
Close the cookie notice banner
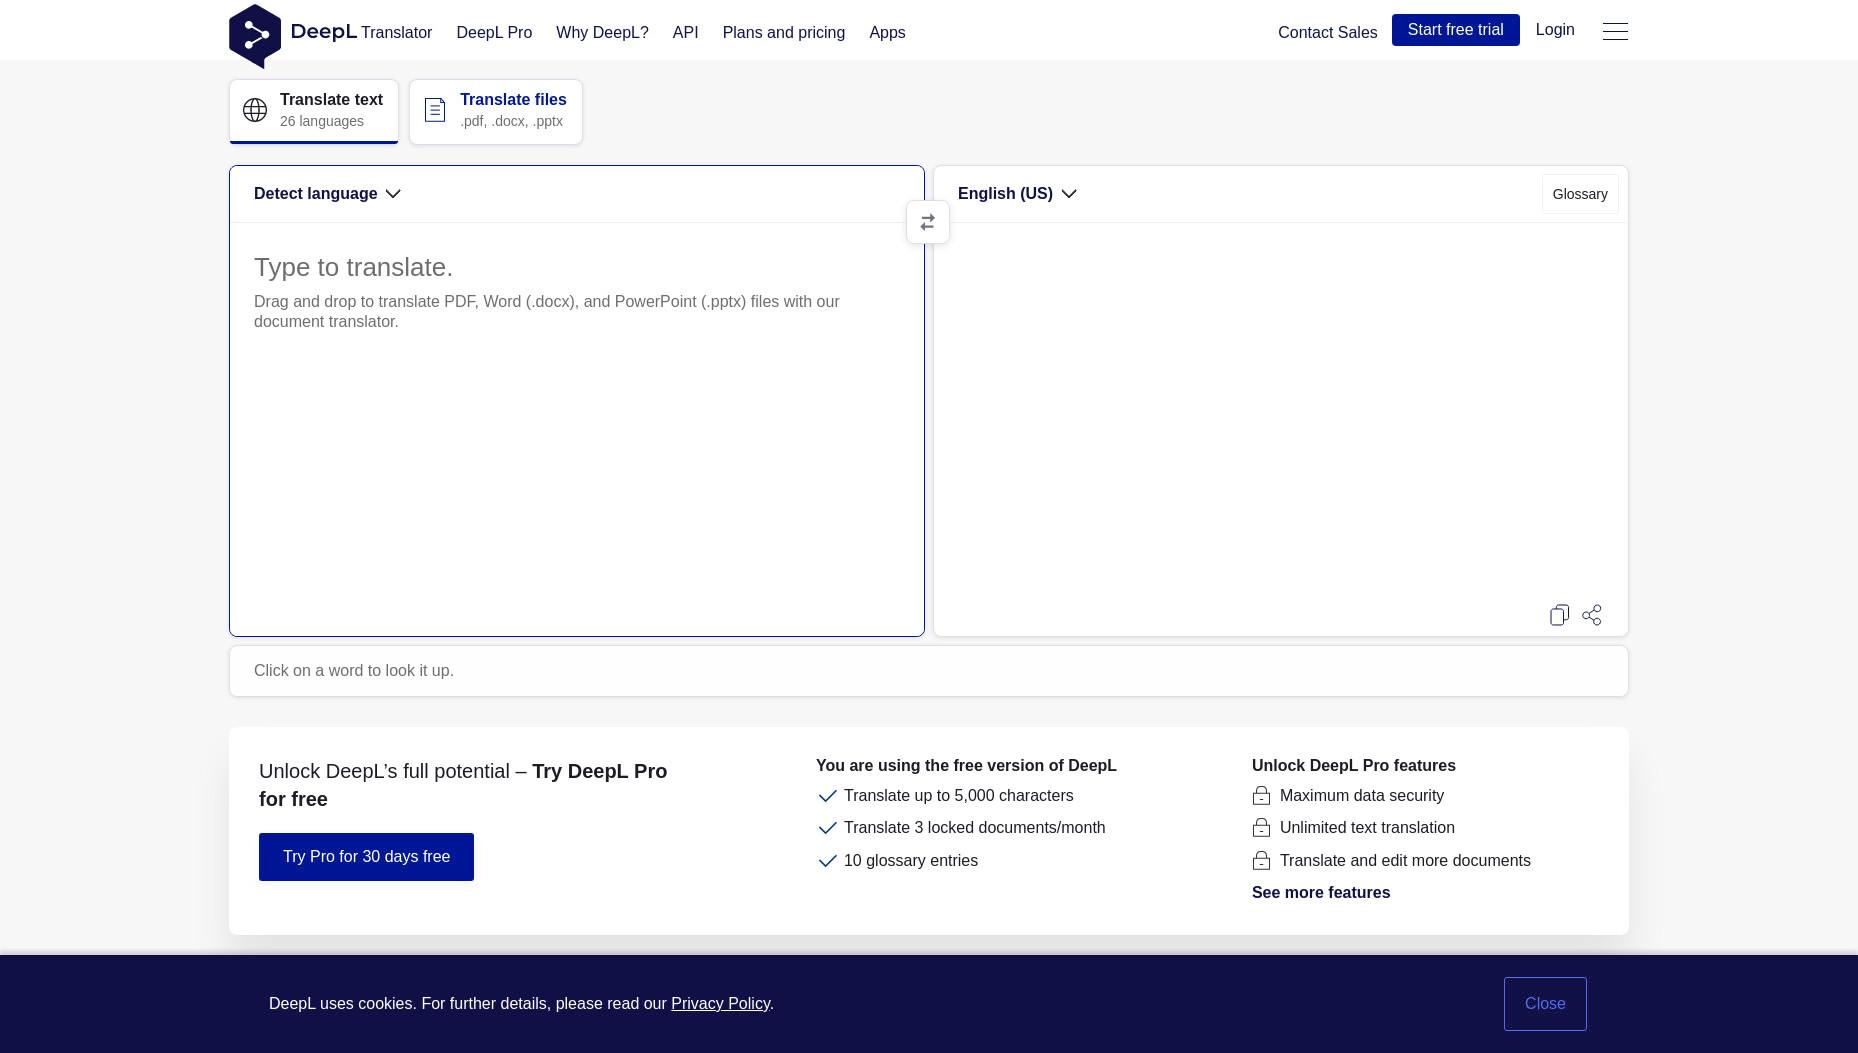pos(1545,1004)
